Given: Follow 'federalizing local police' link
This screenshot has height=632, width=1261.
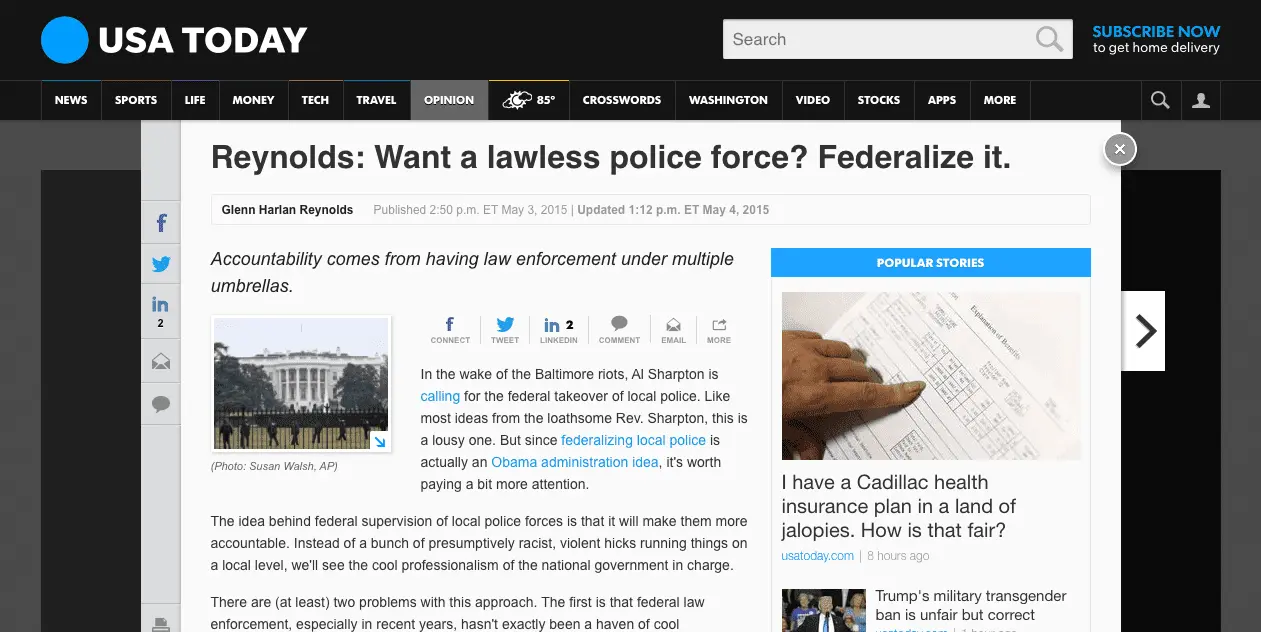Looking at the screenshot, I should coord(634,440).
